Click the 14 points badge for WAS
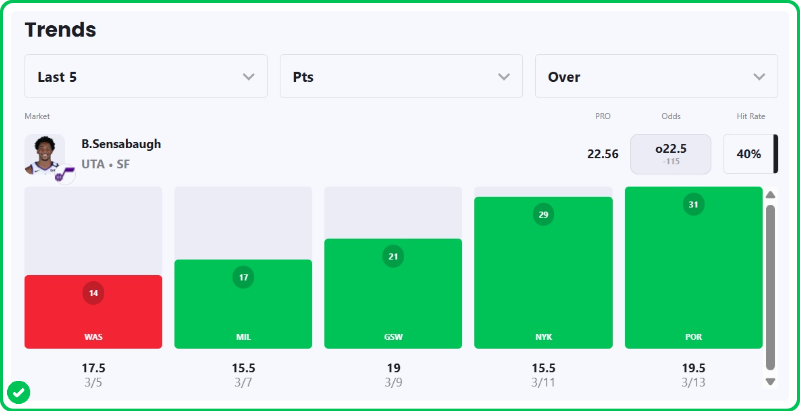The height and width of the screenshot is (411, 800). 94,293
